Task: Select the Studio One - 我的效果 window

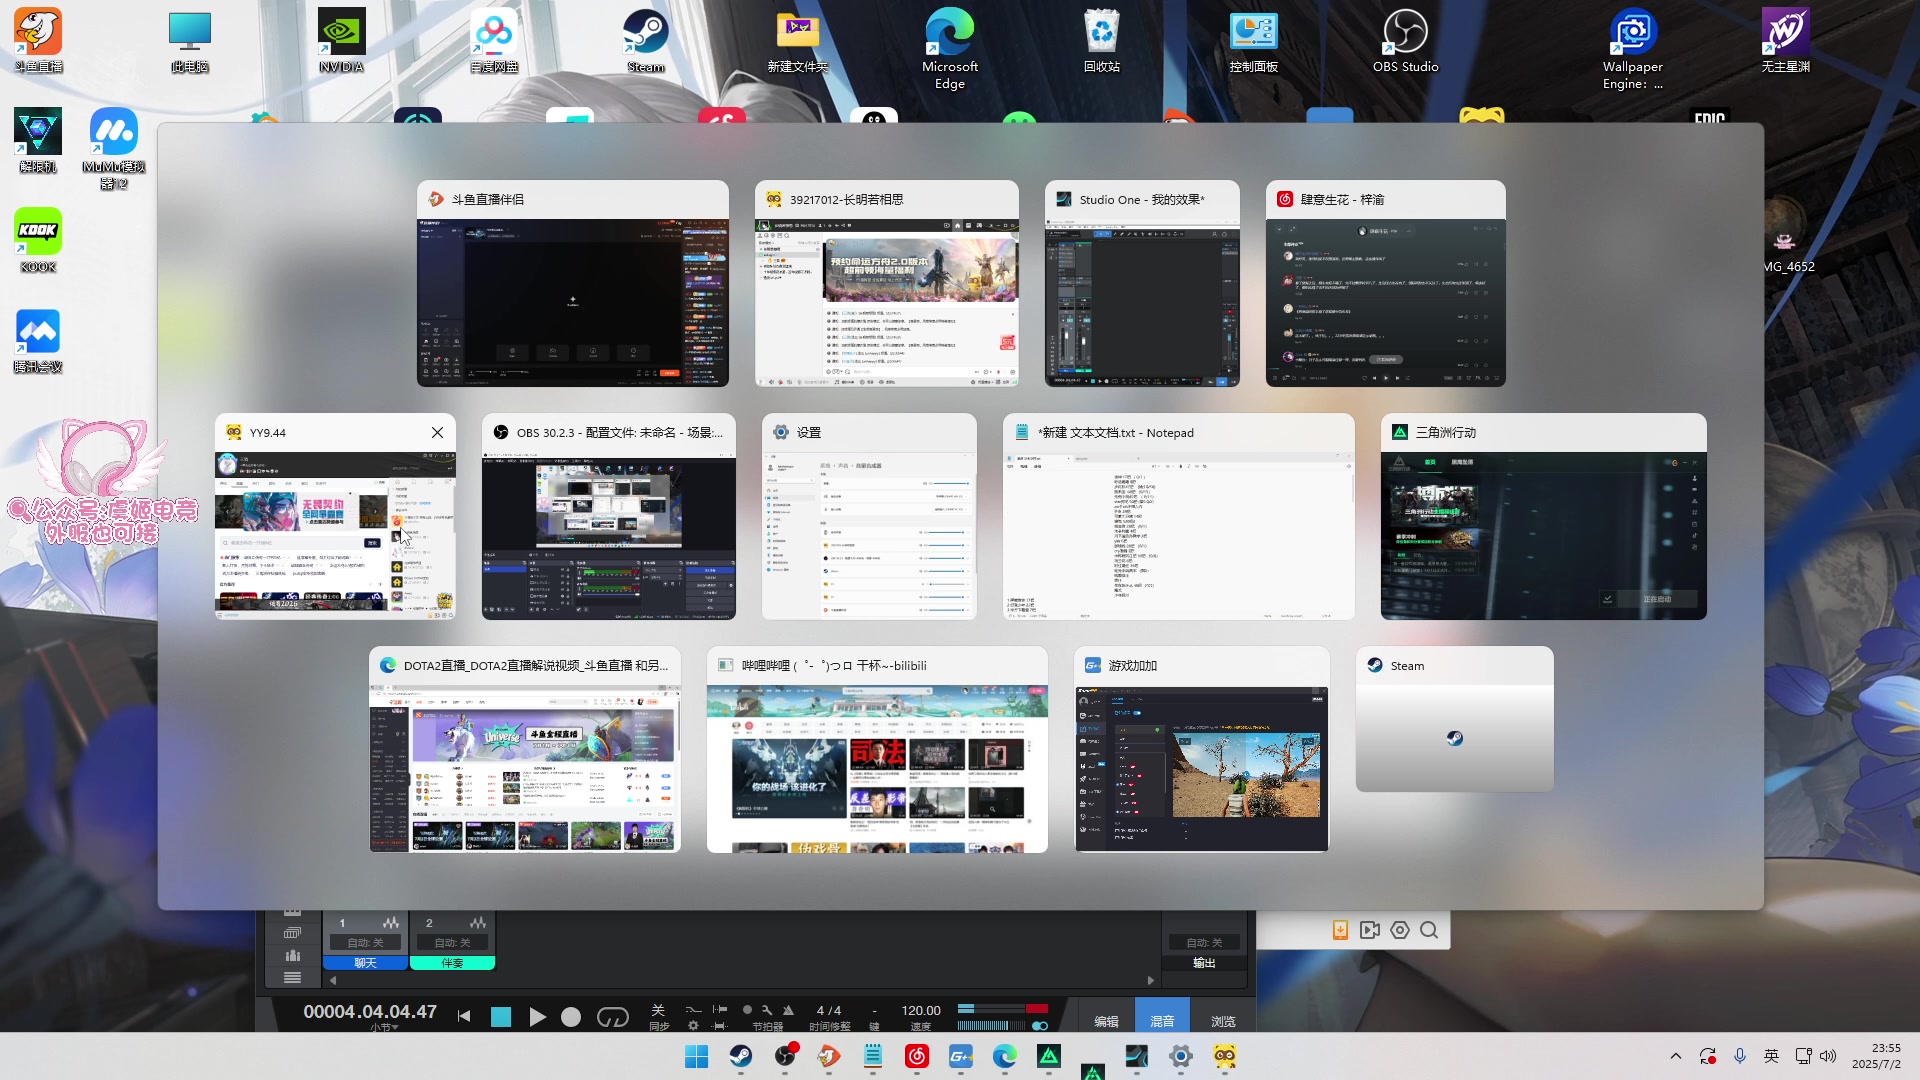Action: point(1142,284)
